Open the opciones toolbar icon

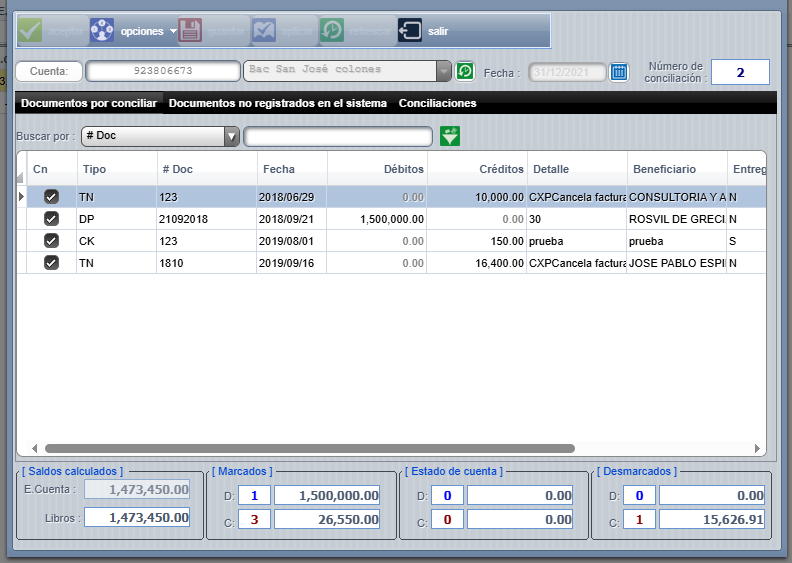tap(102, 31)
